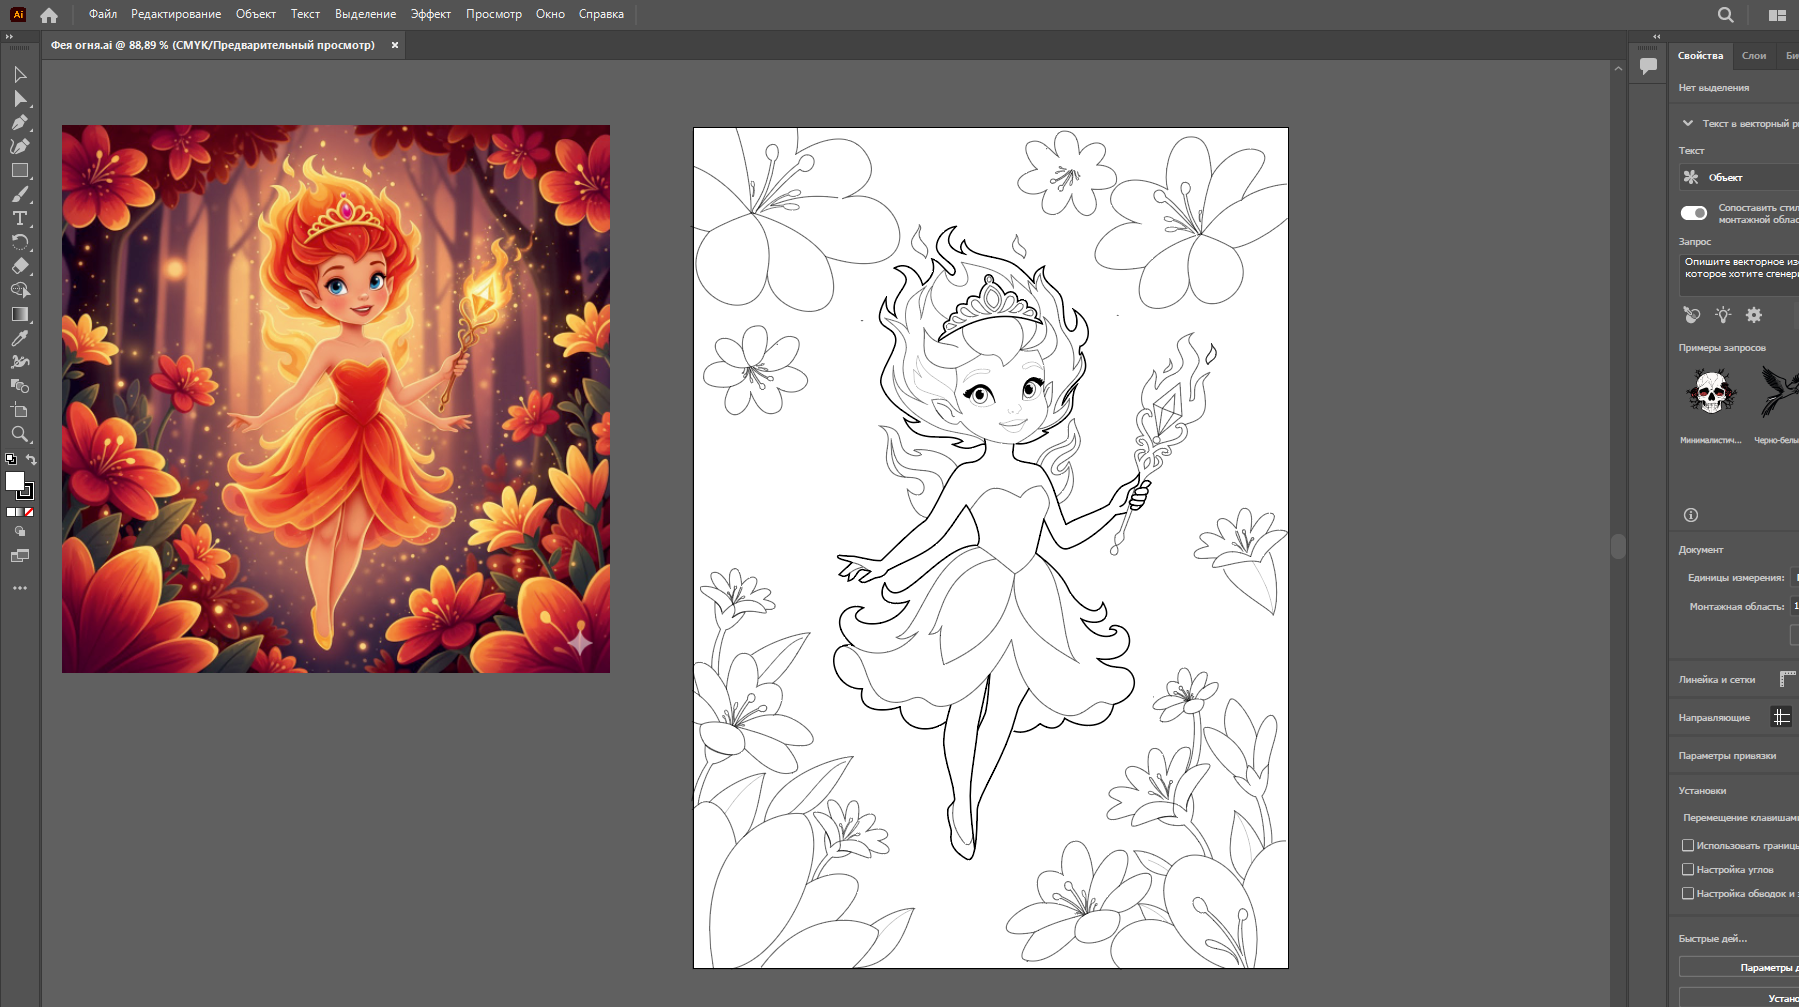
Task: Select the Rectangle tool
Action: 20,171
